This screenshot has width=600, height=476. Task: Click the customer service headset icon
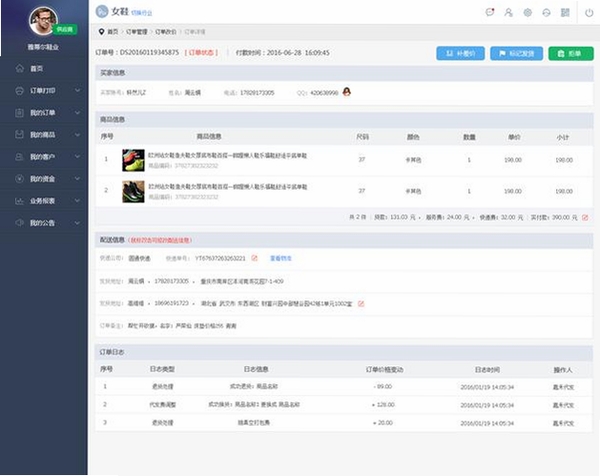point(546,13)
